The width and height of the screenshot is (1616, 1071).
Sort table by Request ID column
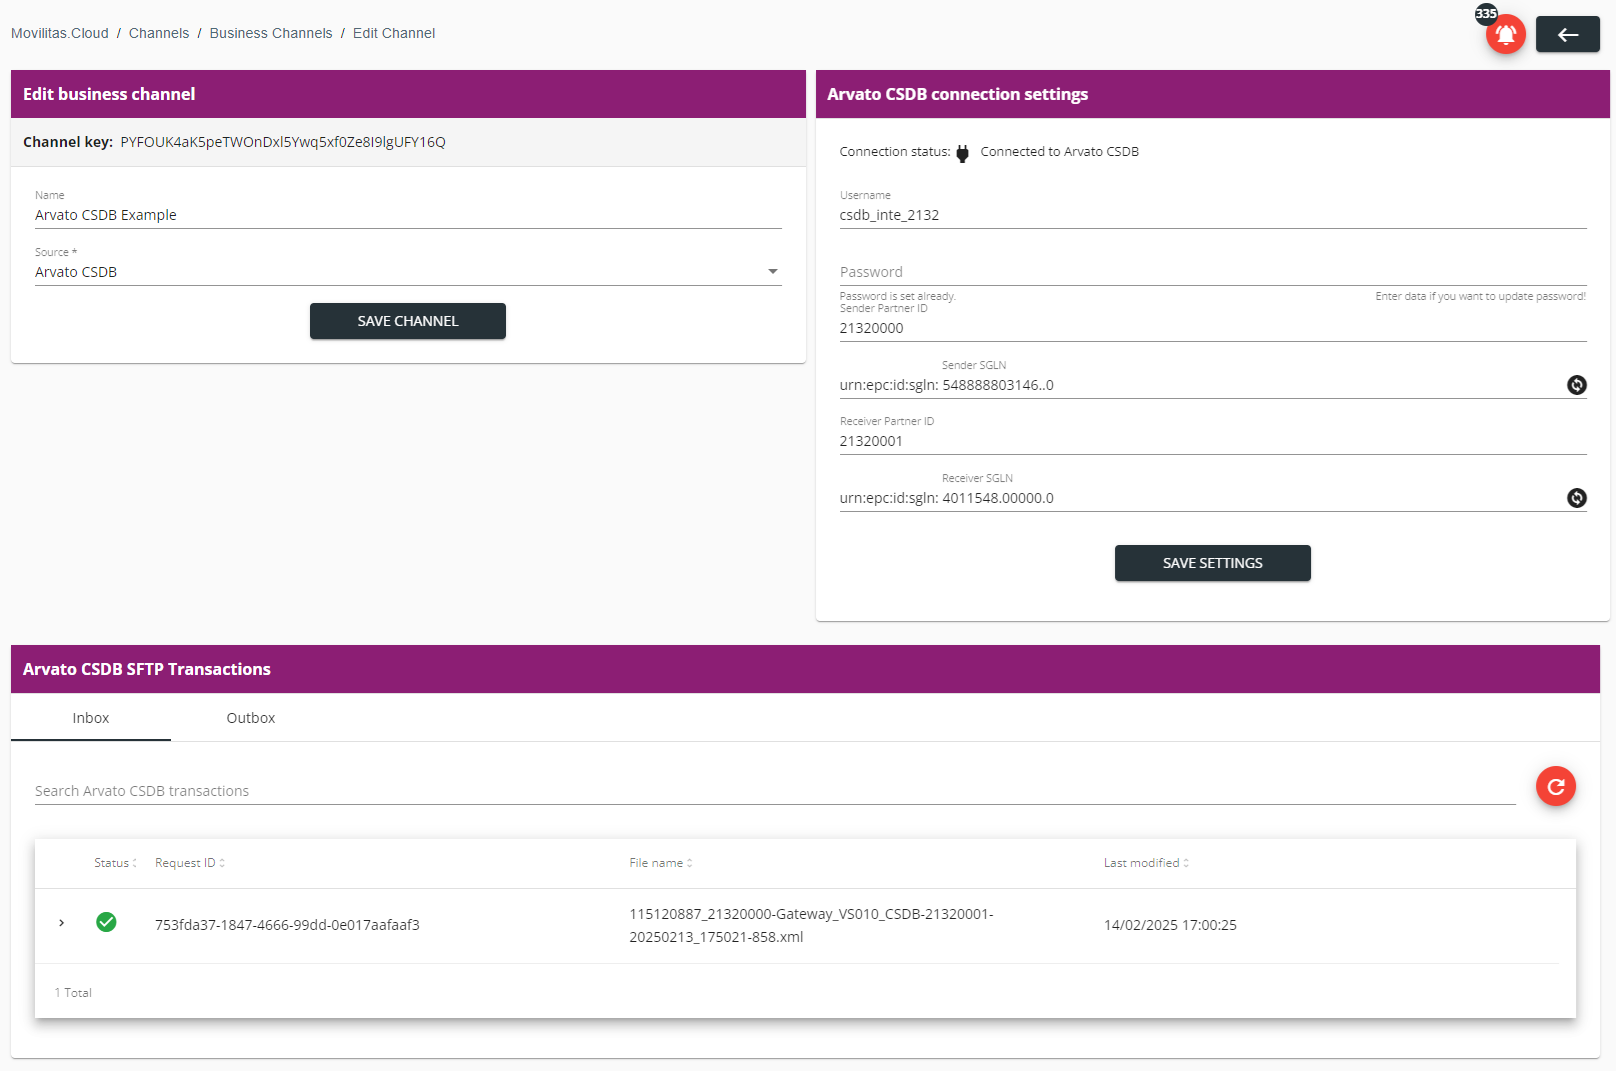189,863
